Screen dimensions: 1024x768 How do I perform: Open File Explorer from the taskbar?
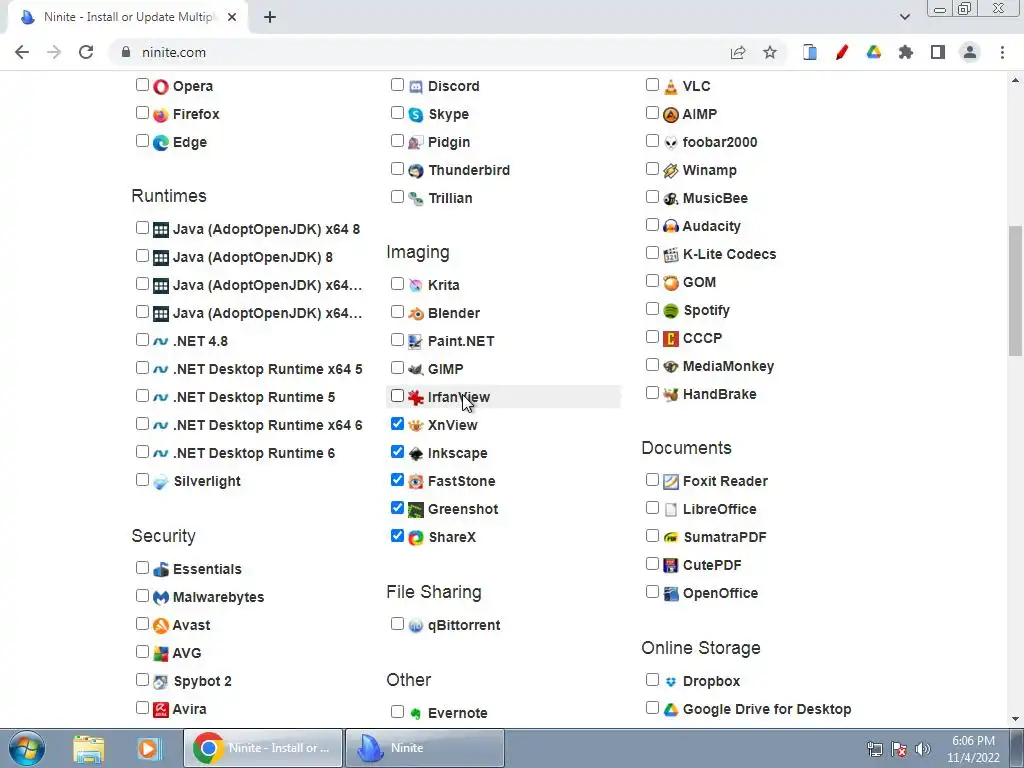89,748
